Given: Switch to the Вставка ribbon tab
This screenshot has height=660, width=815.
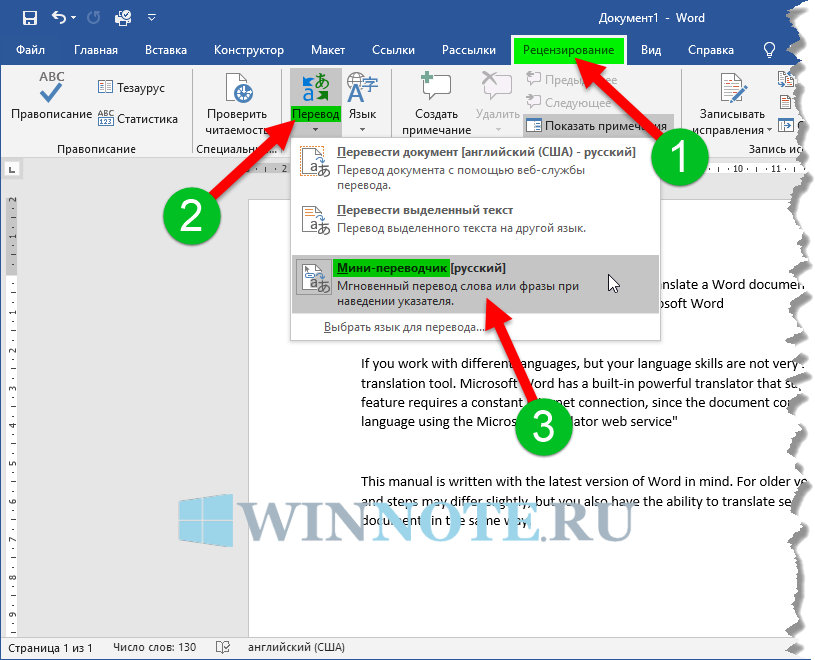Looking at the screenshot, I should [166, 50].
